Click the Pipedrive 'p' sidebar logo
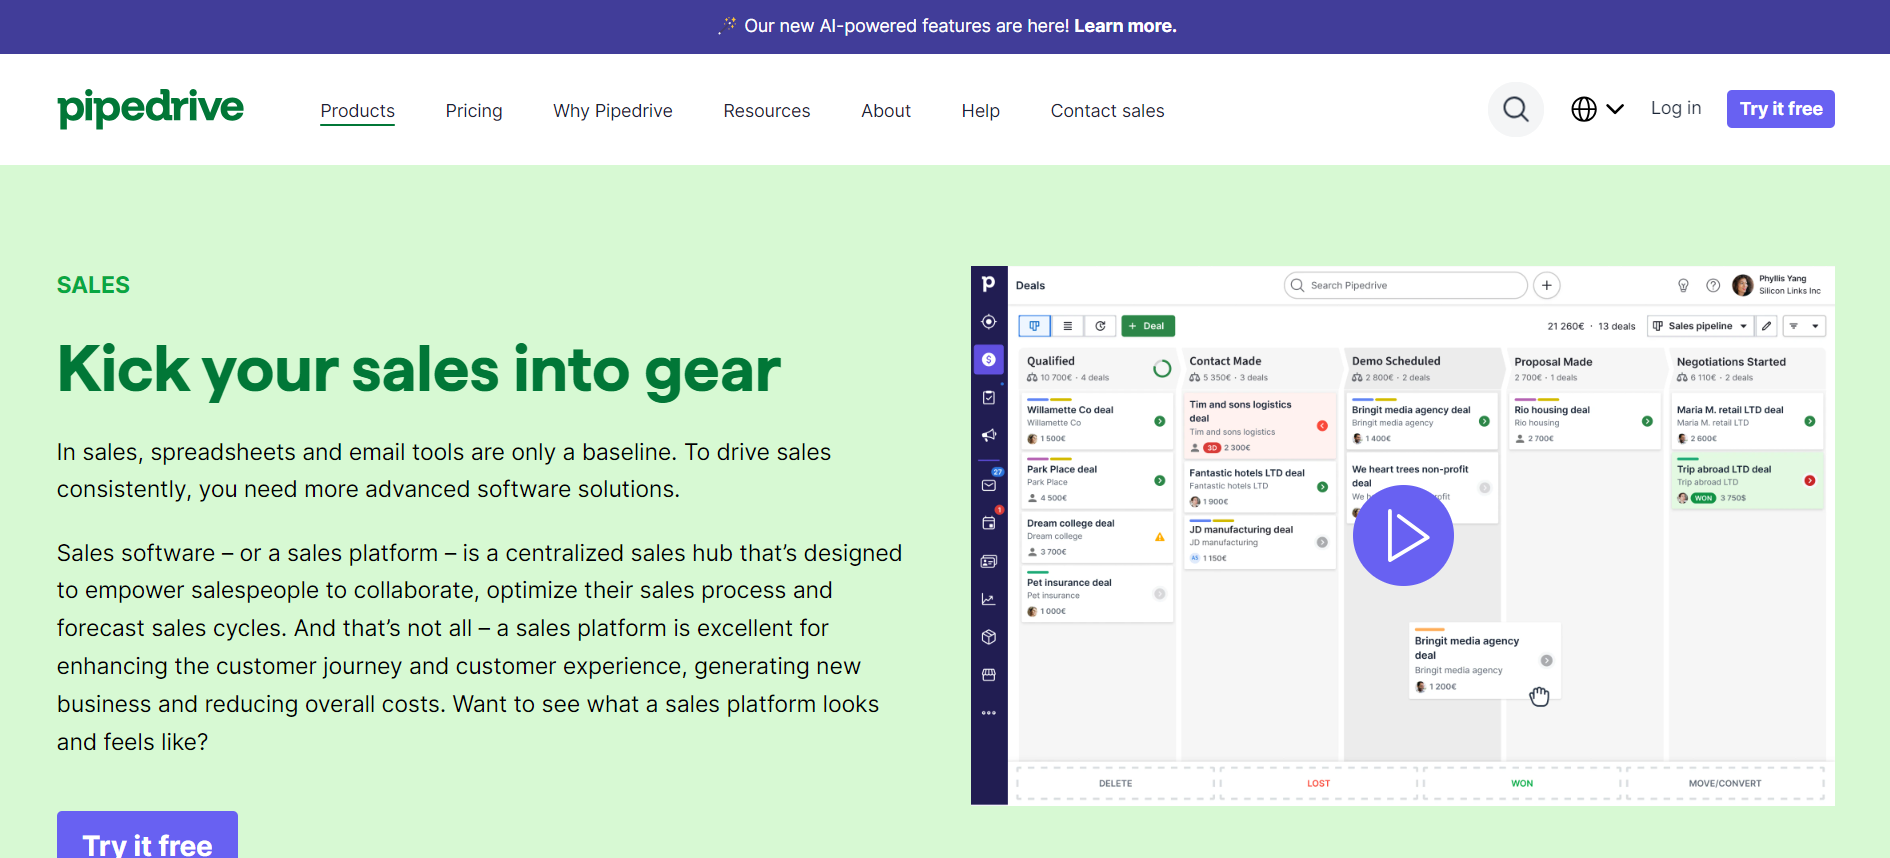Image resolution: width=1890 pixels, height=858 pixels. tap(988, 284)
